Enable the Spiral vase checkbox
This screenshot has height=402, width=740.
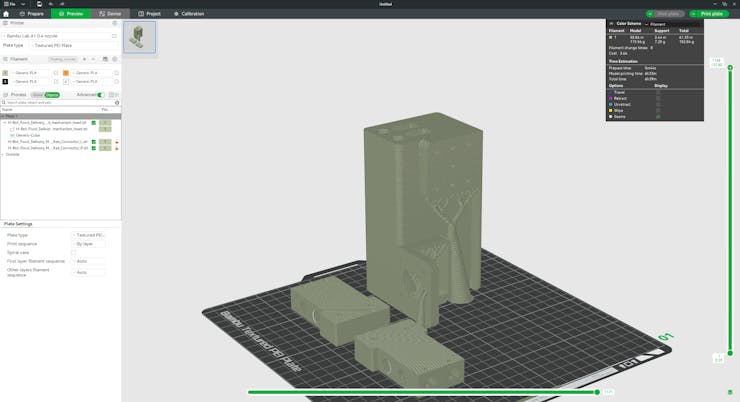click(x=74, y=253)
